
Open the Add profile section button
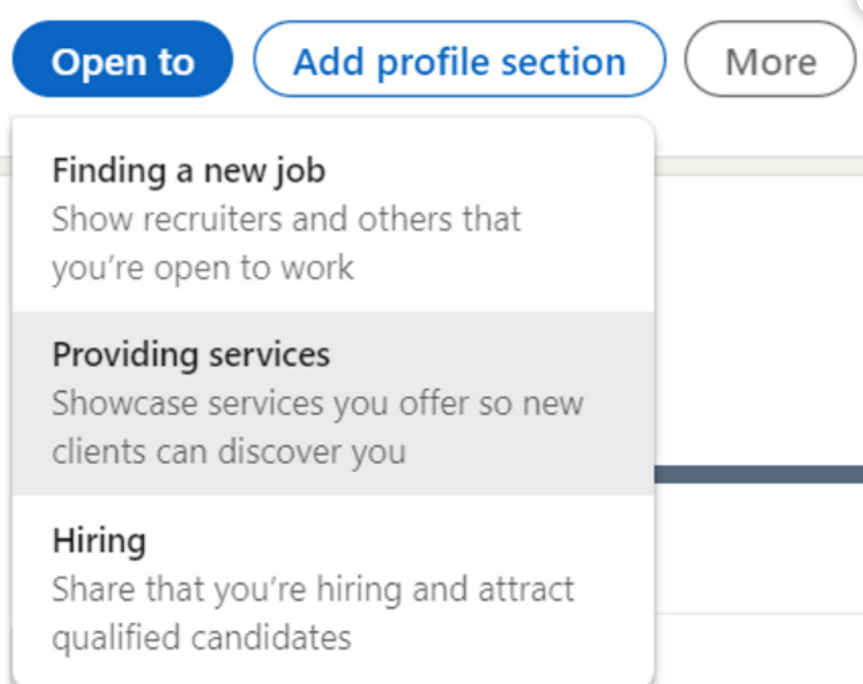(x=460, y=59)
